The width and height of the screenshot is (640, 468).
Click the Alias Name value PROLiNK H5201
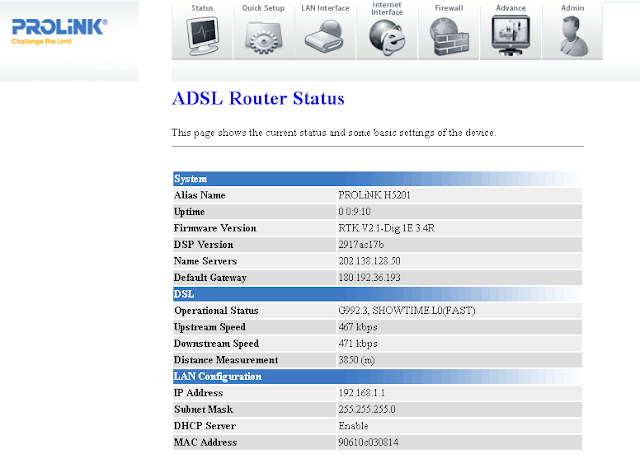[374, 195]
